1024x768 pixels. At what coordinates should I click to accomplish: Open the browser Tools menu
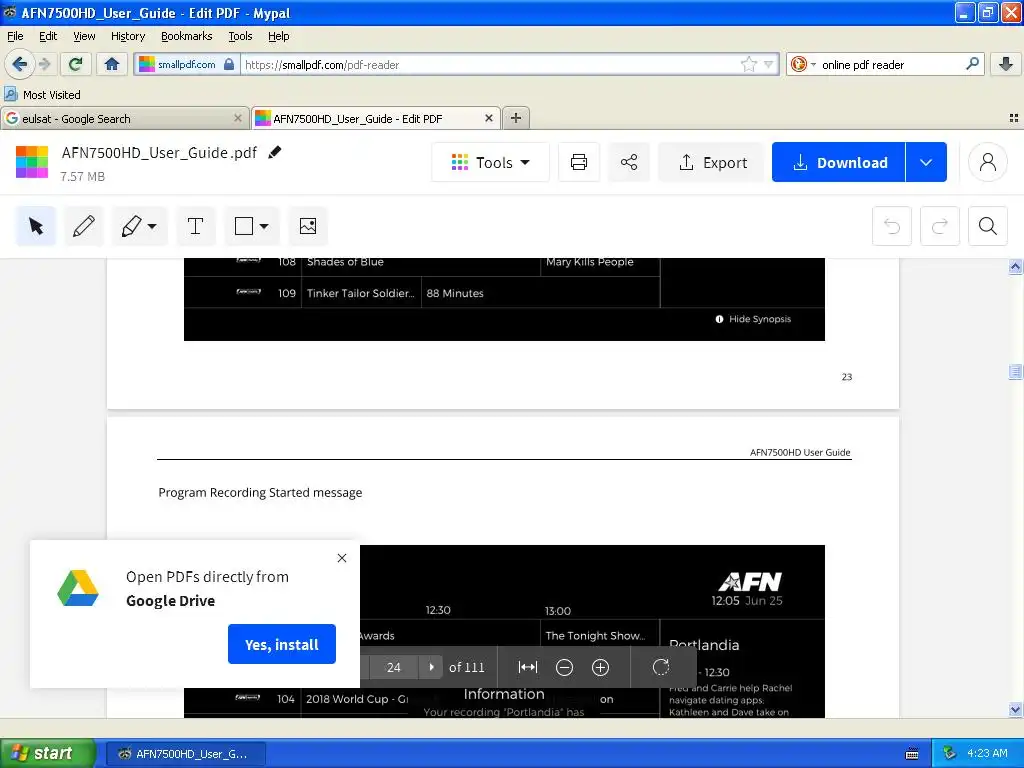click(240, 36)
